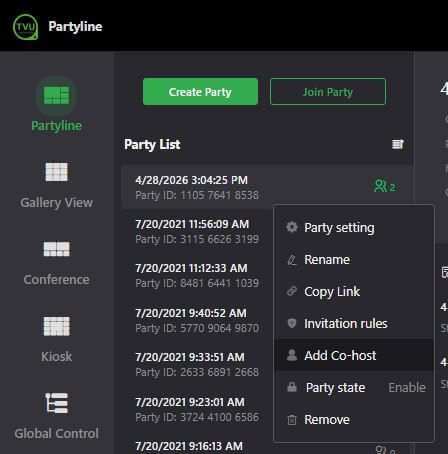The image size is (448, 454).
Task: Open Global Control icon
Action: click(56, 403)
